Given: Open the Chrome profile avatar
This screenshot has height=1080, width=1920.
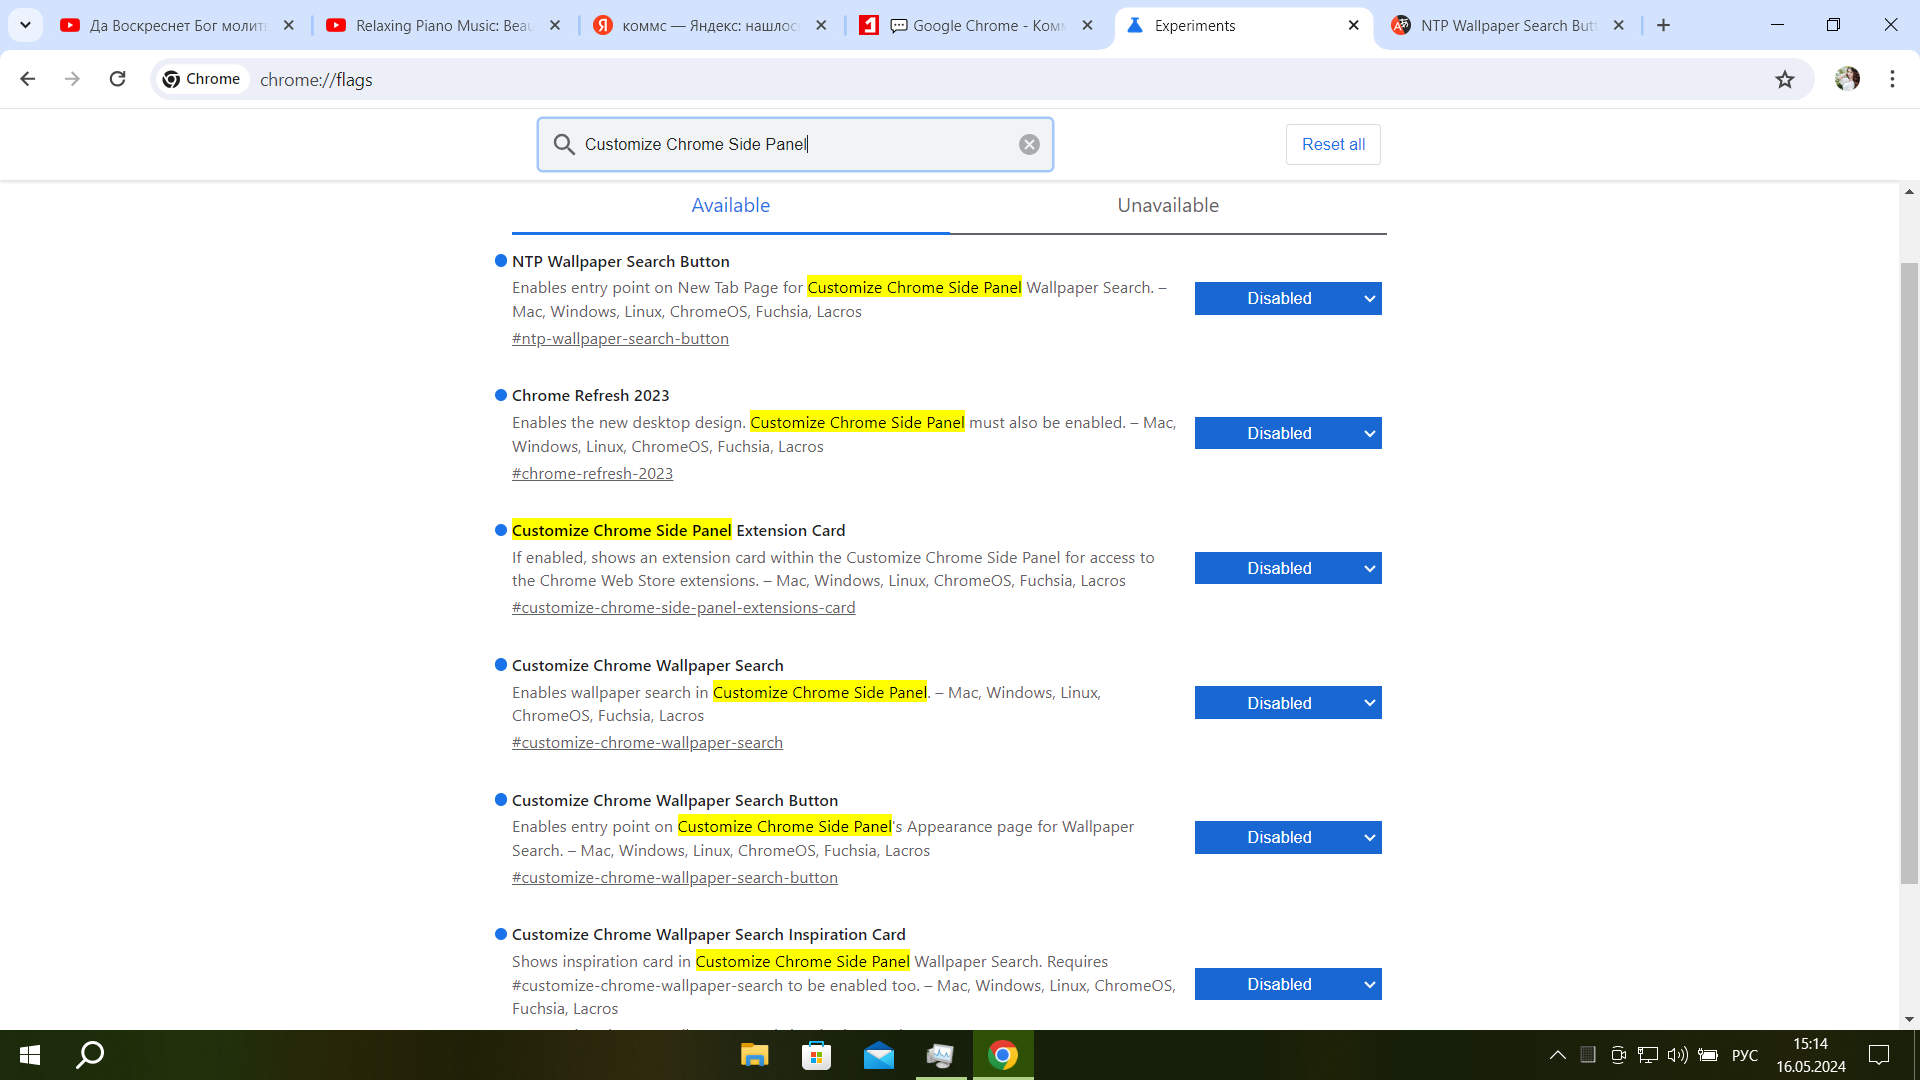Looking at the screenshot, I should click(x=1847, y=79).
